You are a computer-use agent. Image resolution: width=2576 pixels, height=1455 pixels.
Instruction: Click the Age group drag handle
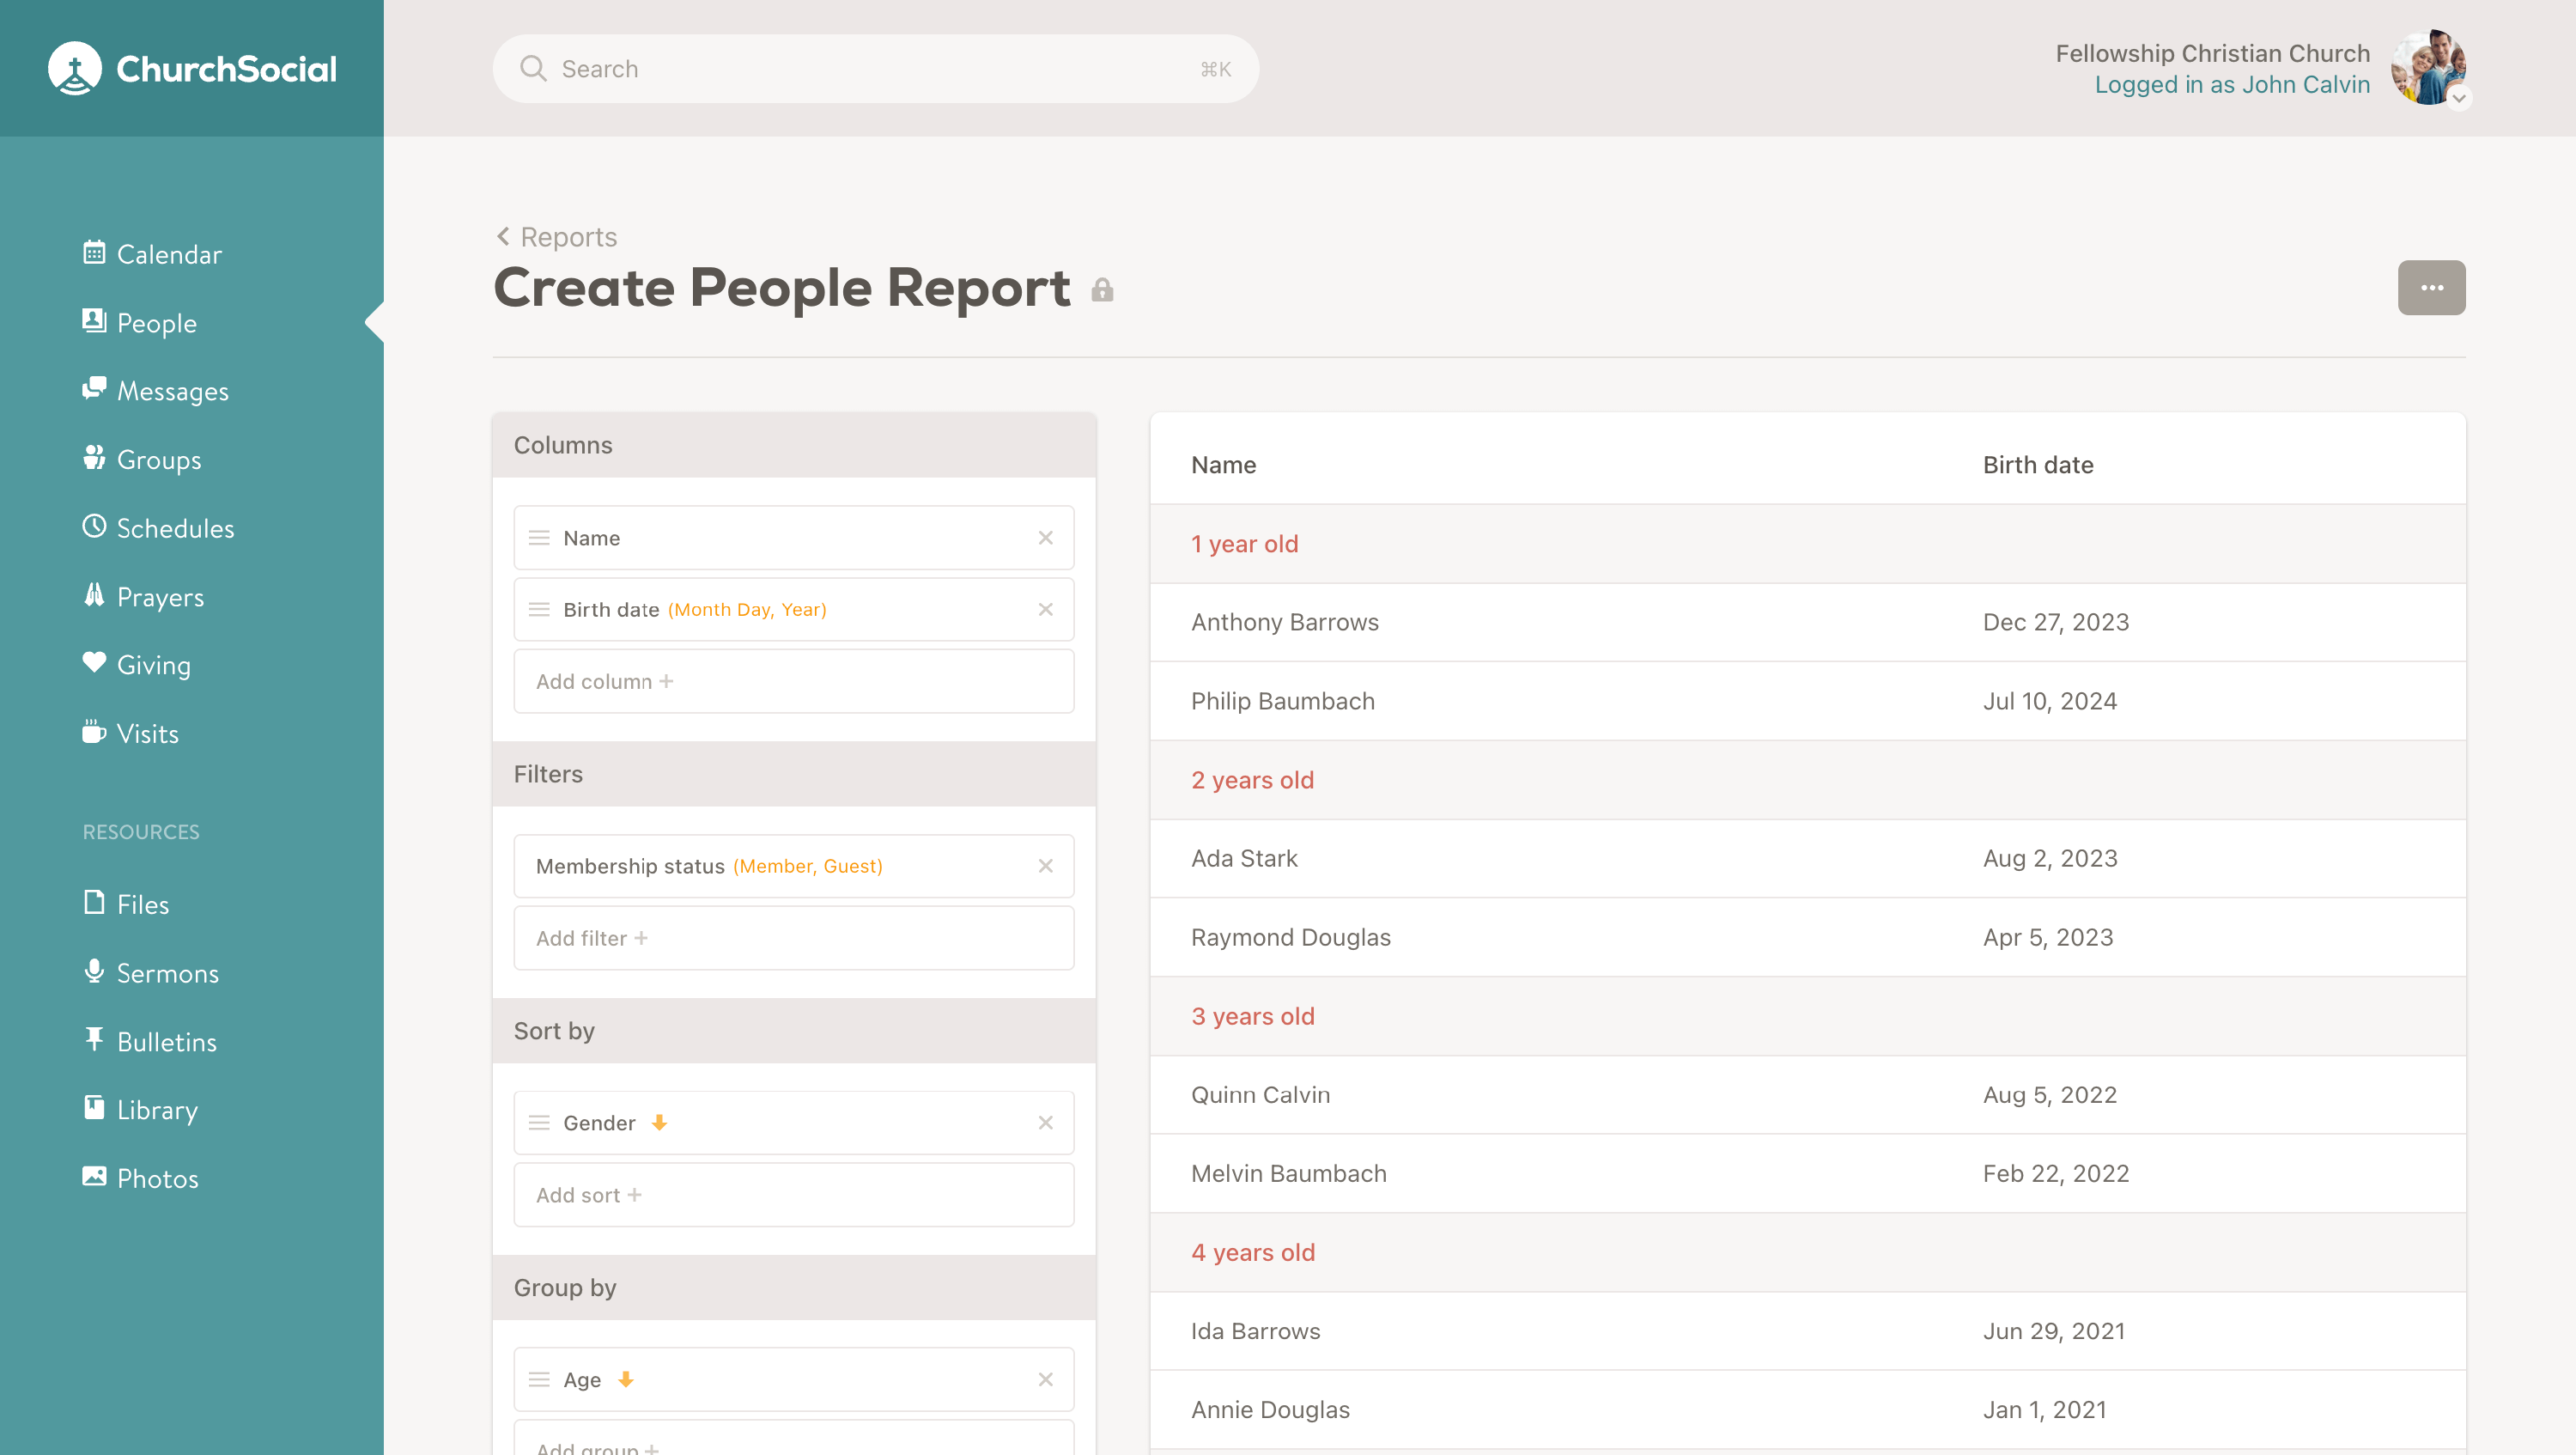click(x=539, y=1379)
